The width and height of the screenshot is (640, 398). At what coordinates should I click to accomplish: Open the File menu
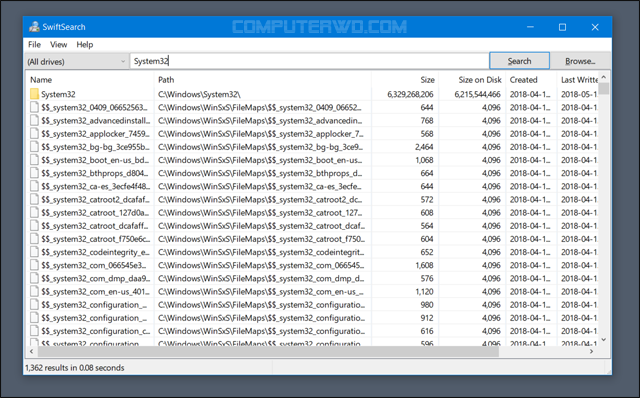(x=34, y=44)
